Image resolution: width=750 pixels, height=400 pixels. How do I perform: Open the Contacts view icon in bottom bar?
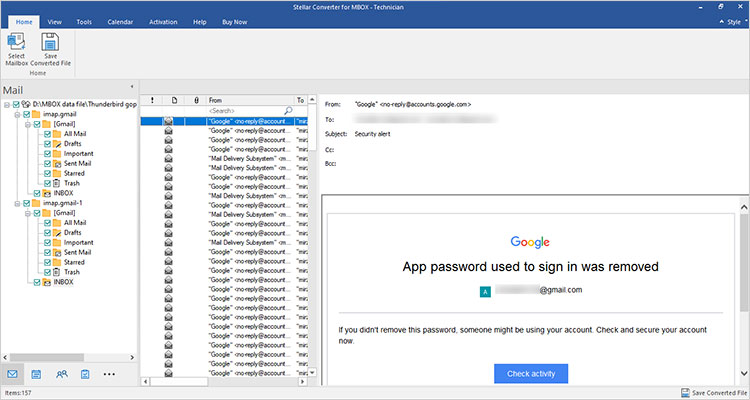pos(62,374)
